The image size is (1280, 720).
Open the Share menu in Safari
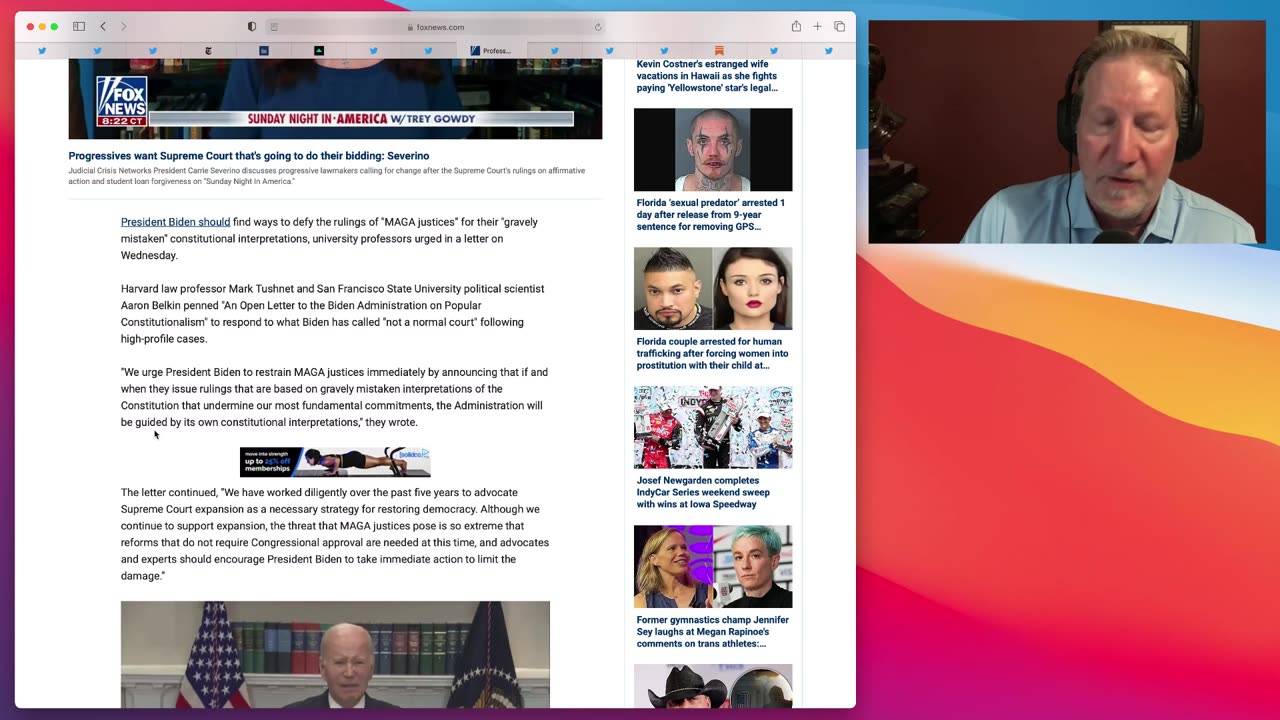click(796, 26)
